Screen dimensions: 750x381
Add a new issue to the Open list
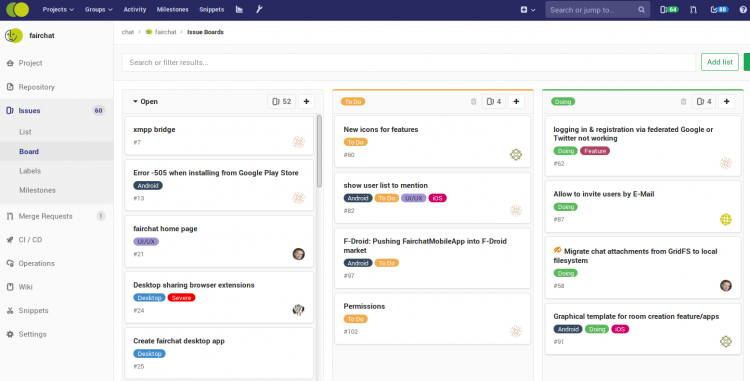306,101
